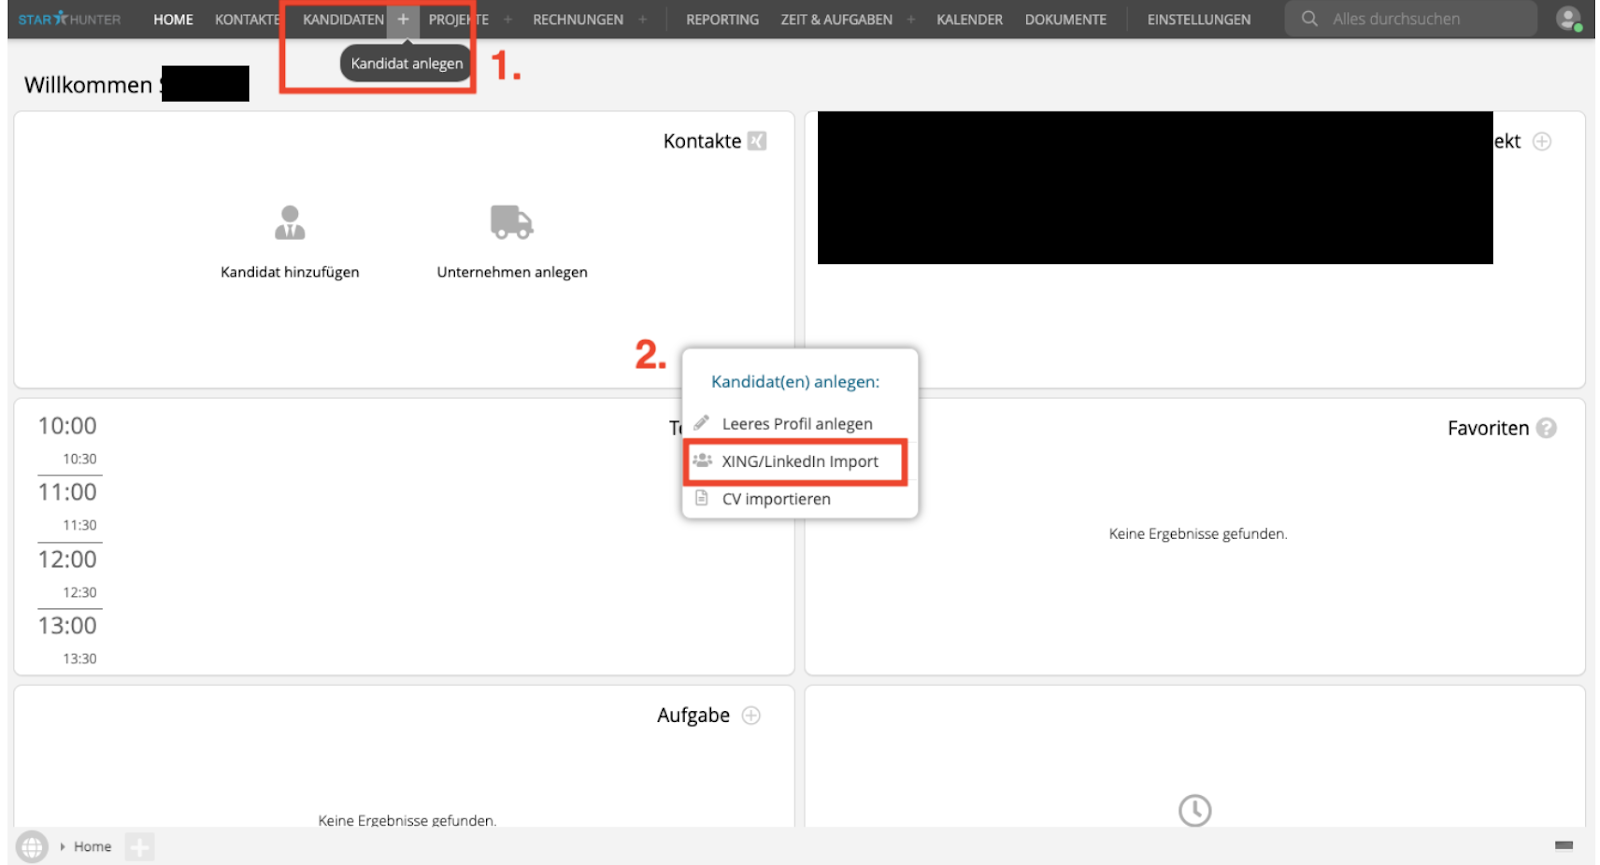Viewport: 1600px width, 865px height.
Task: Click the document icon for CV import
Action: (702, 498)
